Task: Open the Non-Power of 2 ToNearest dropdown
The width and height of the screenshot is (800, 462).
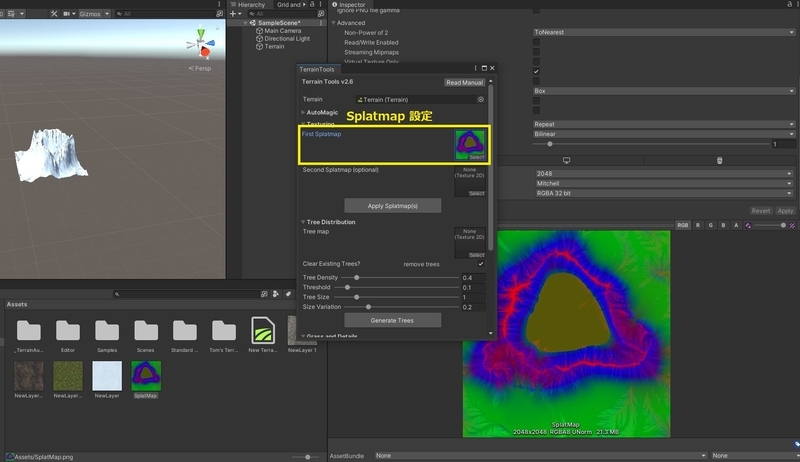Action: coord(664,32)
